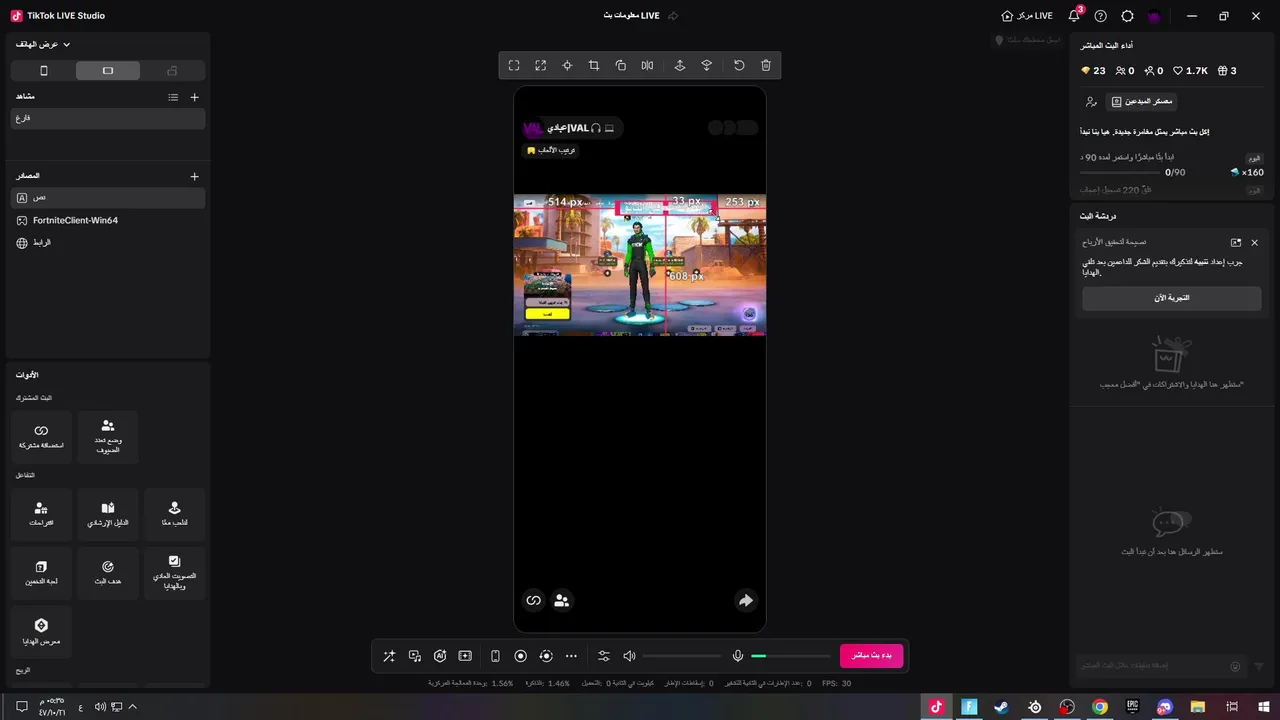Click the link icon in phone preview
Screen dimensions: 1280x720
click(534, 600)
